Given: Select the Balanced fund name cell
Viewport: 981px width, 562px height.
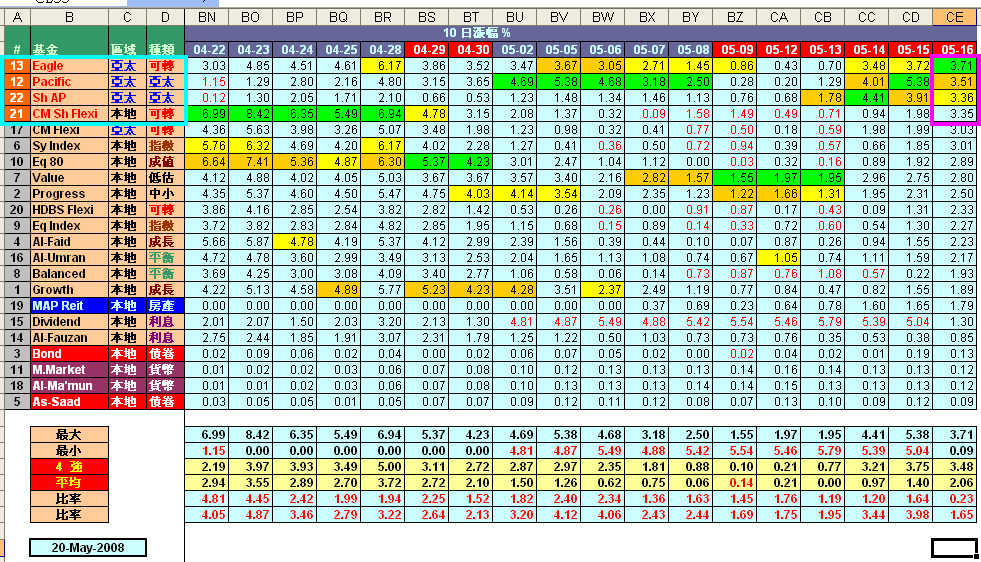Looking at the screenshot, I should click(x=69, y=273).
